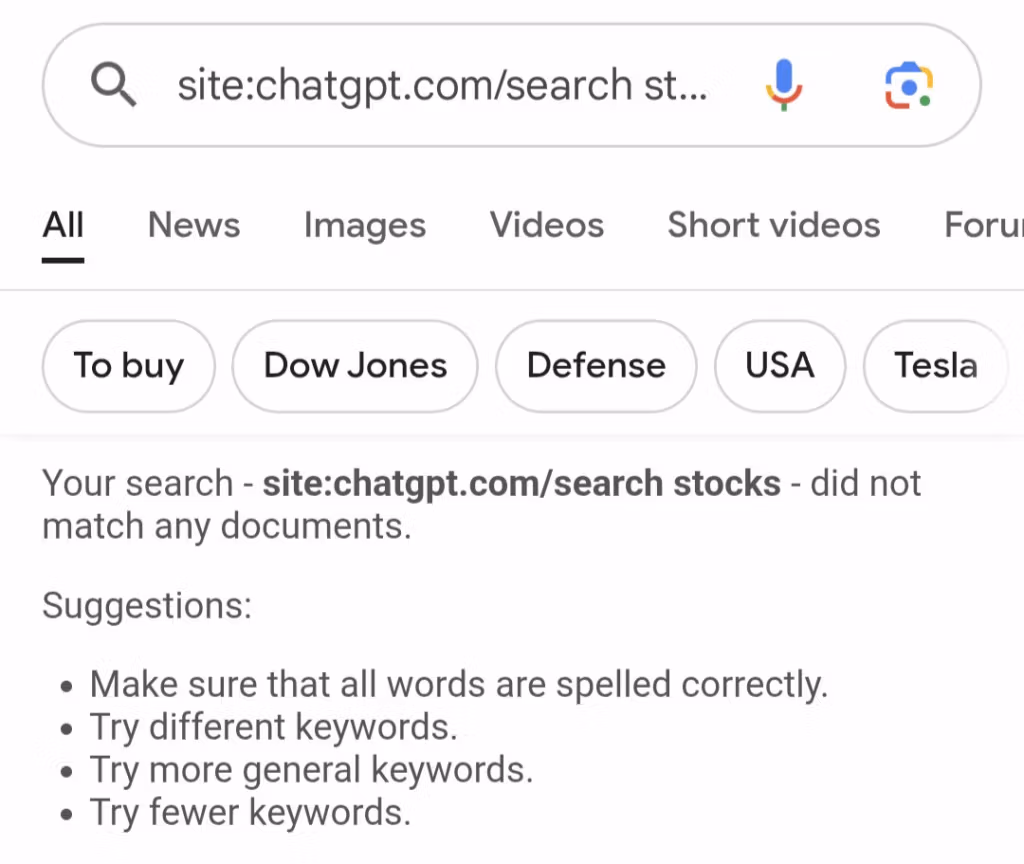Pick the "Tesla" suggestion chip

coord(935,366)
